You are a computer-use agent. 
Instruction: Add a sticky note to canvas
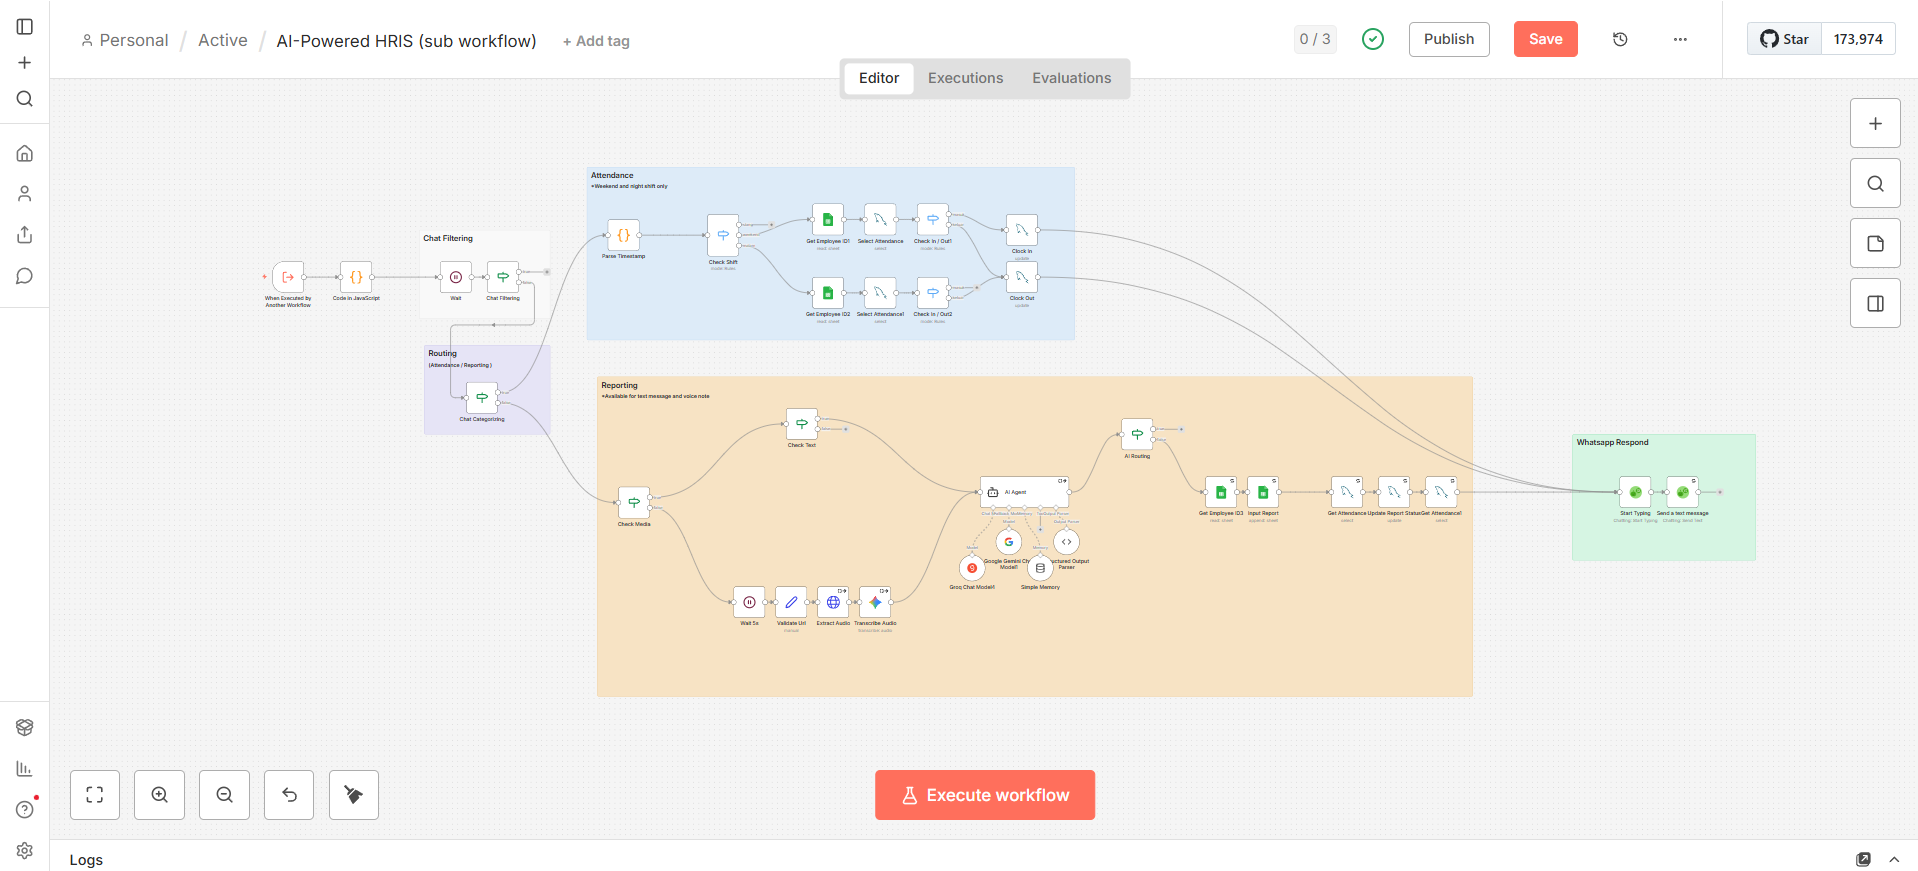pos(1875,243)
